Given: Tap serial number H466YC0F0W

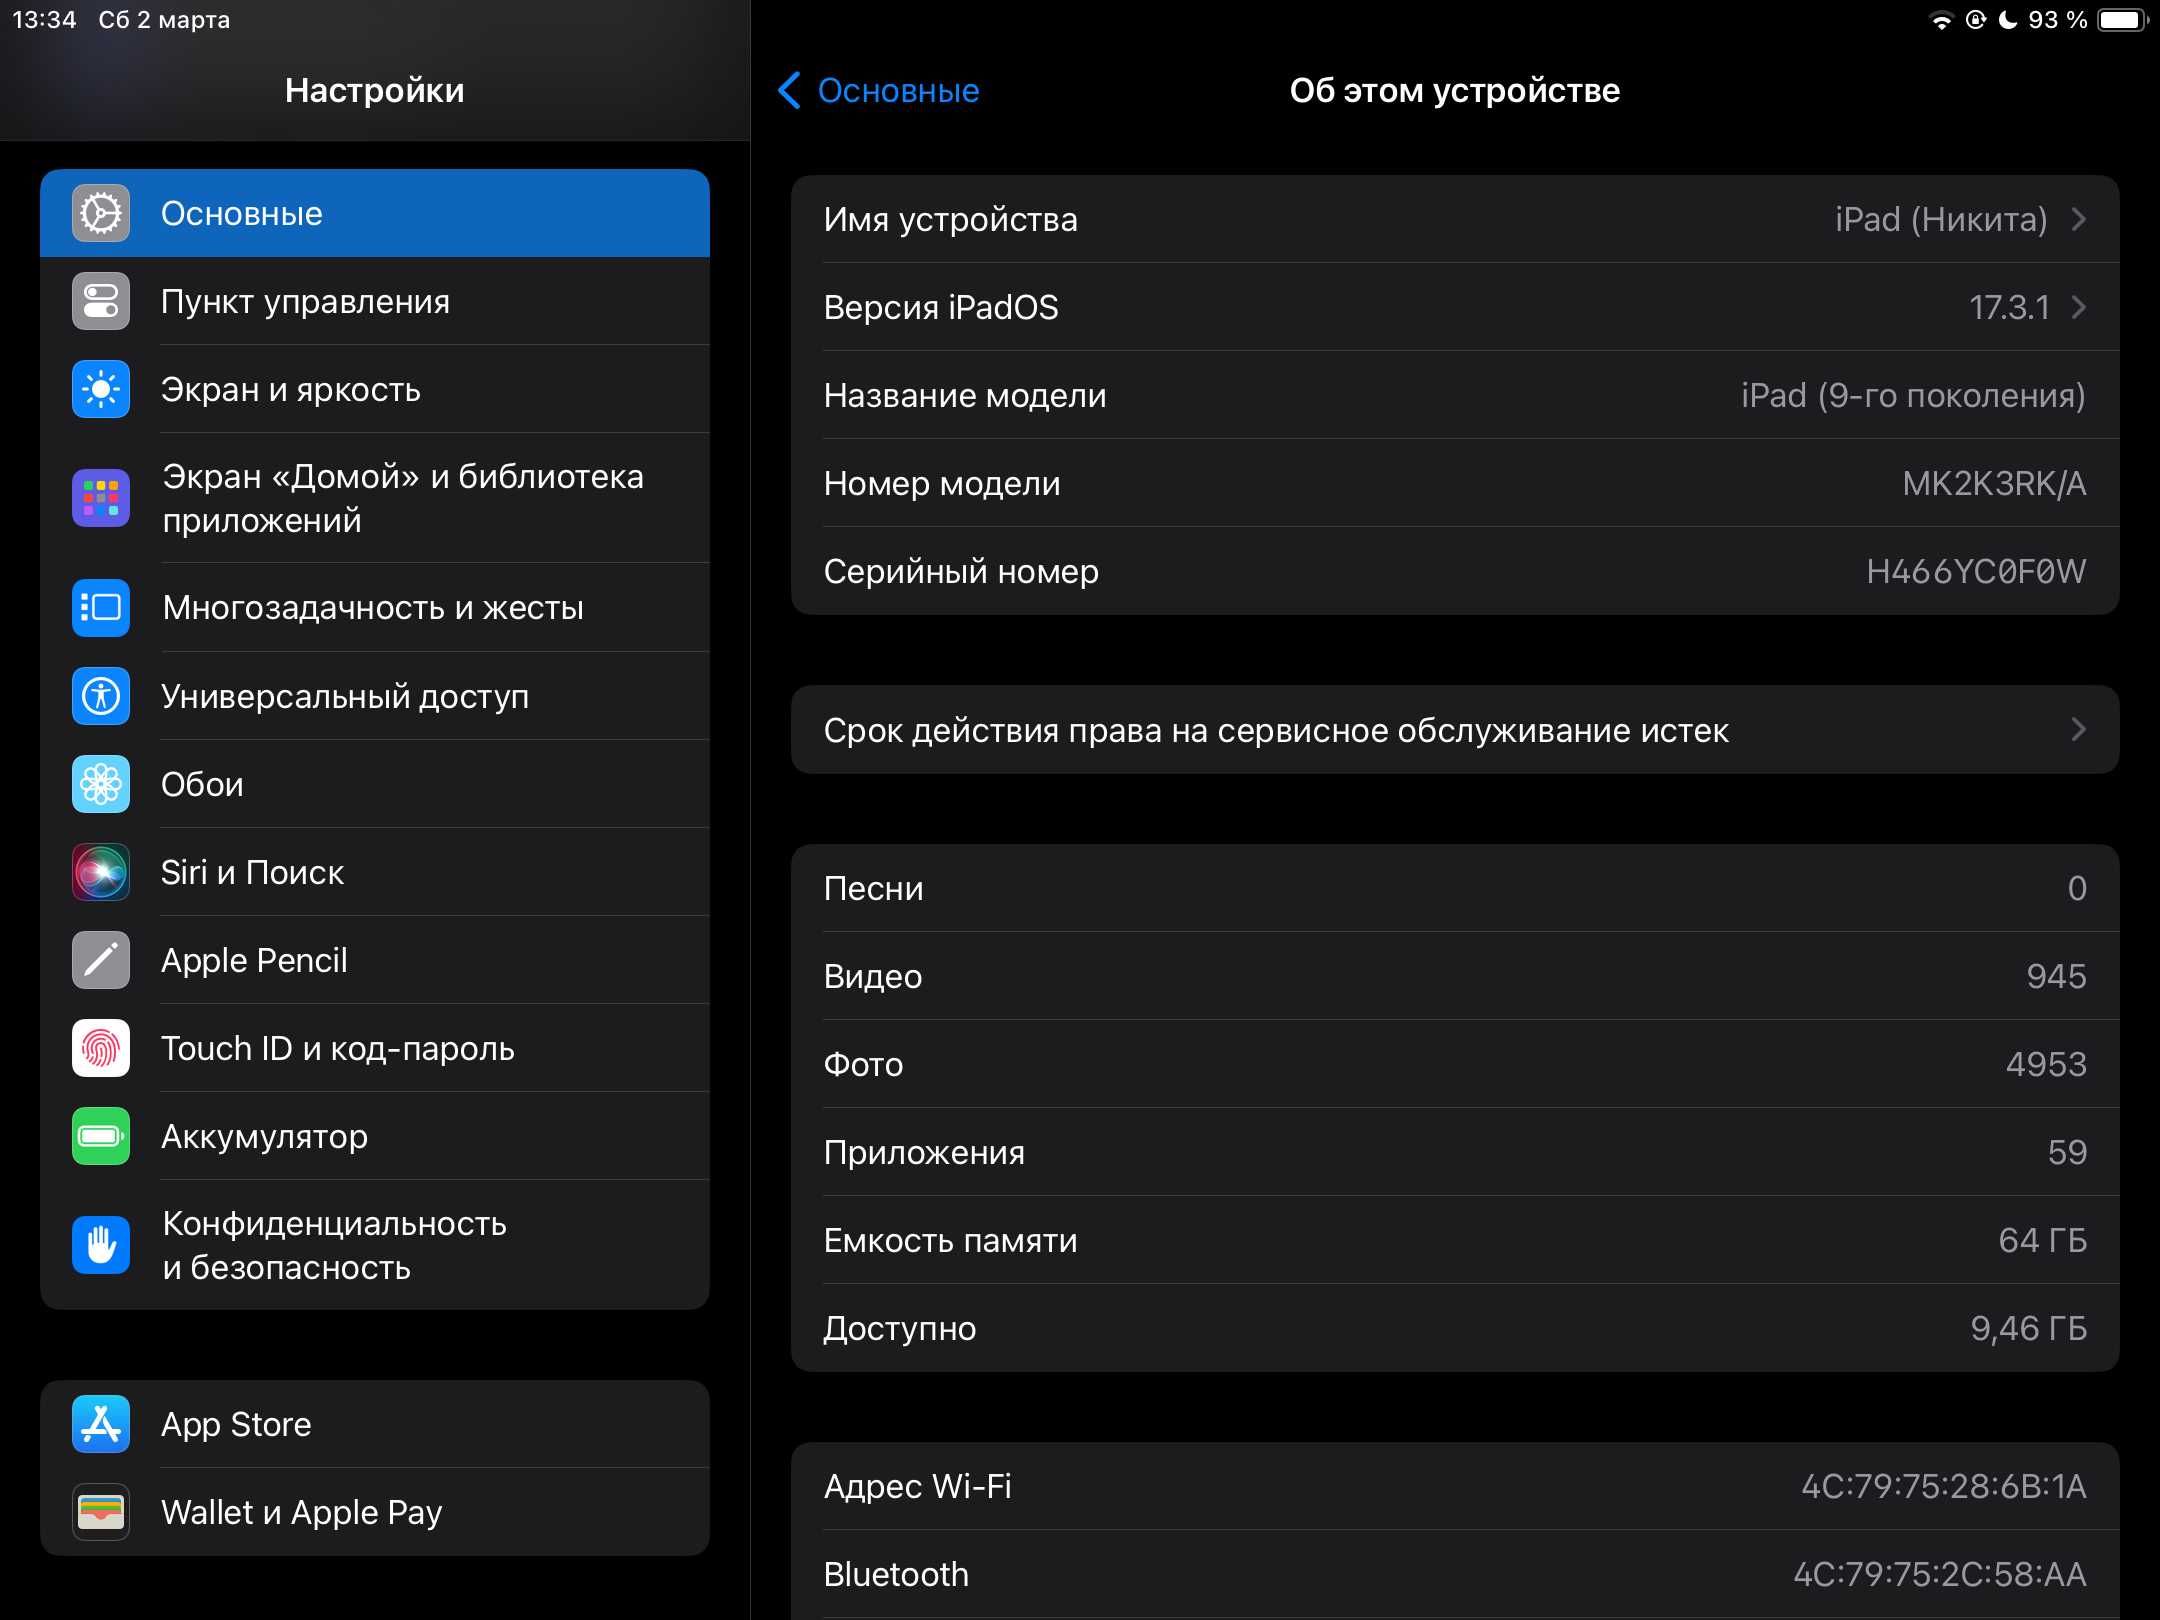Looking at the screenshot, I should tap(1976, 572).
